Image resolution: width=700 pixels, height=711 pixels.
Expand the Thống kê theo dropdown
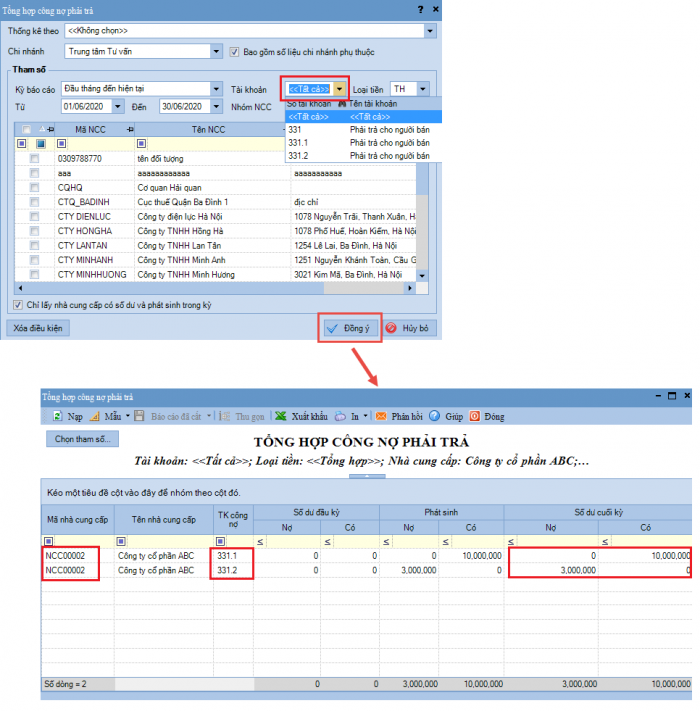pos(430,31)
